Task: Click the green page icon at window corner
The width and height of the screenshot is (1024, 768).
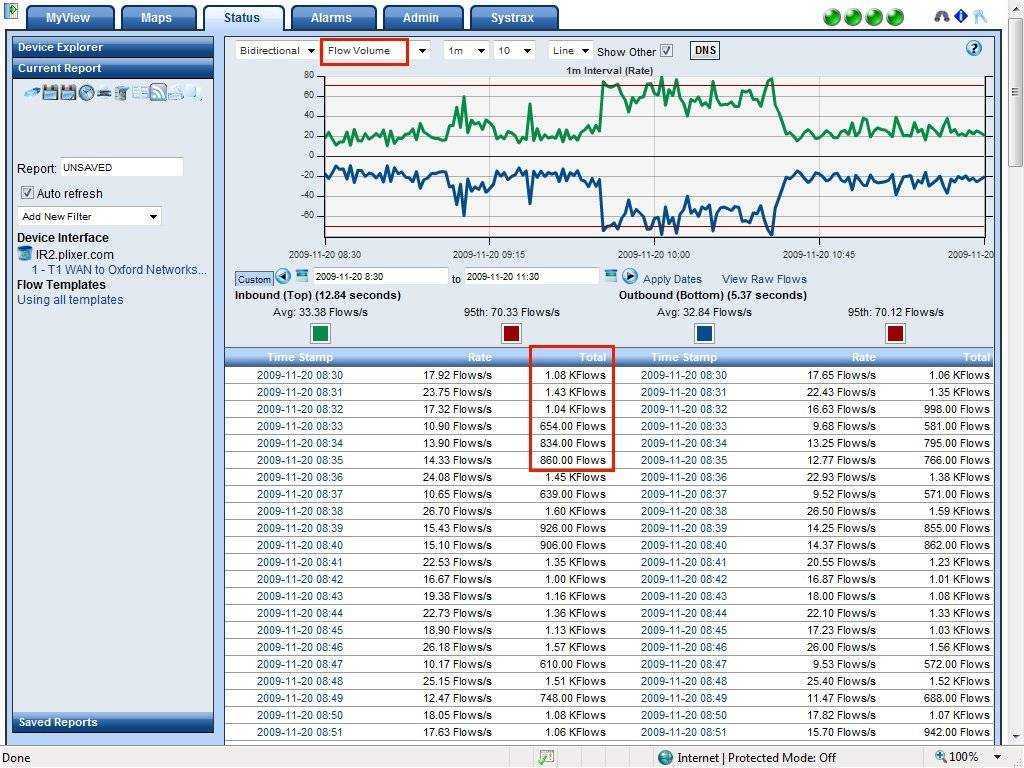Action: tap(10, 10)
